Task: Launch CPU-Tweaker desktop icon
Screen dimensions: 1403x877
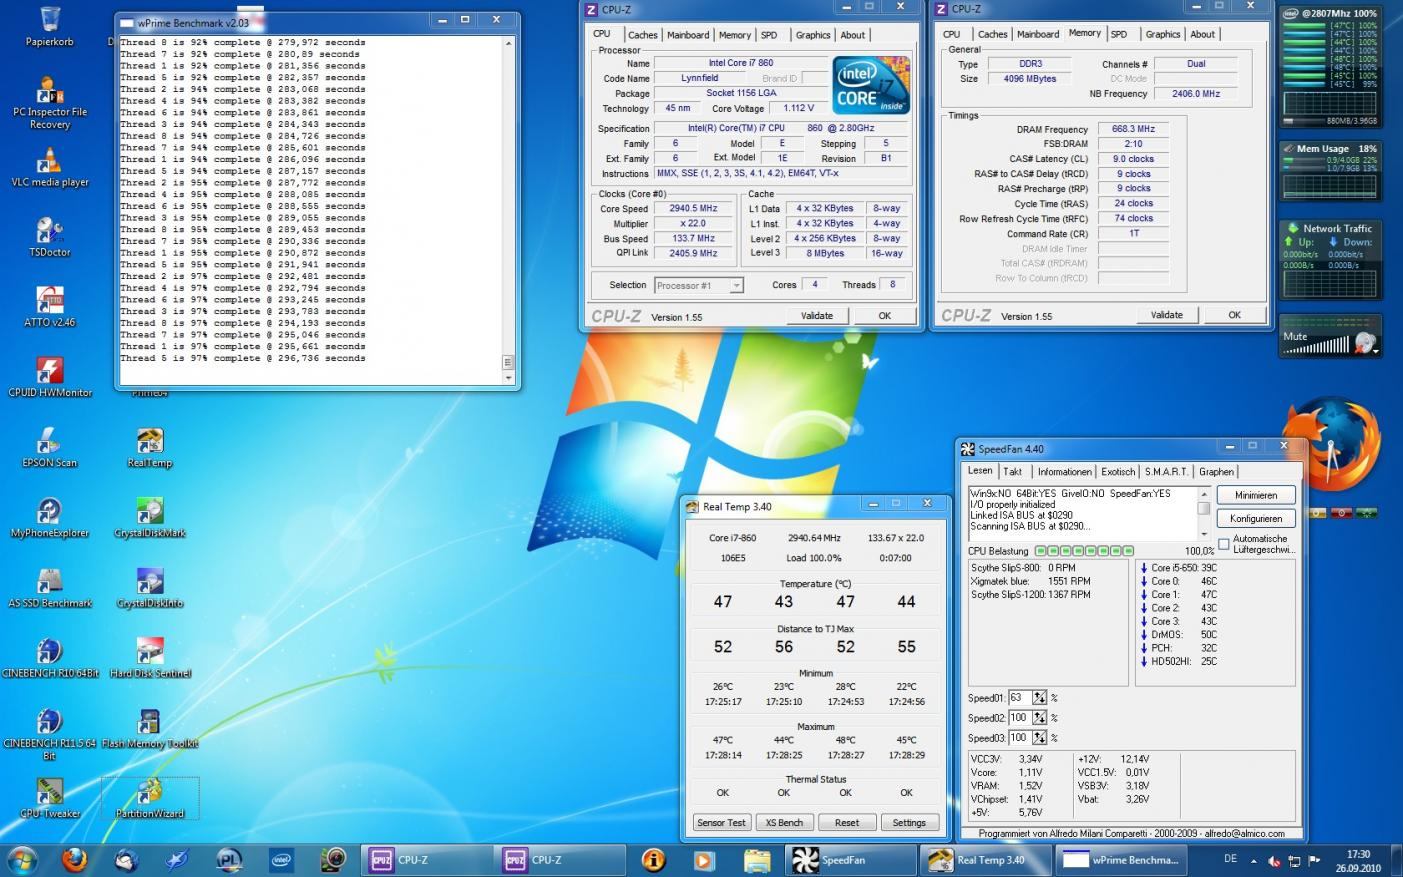Action: click(49, 798)
